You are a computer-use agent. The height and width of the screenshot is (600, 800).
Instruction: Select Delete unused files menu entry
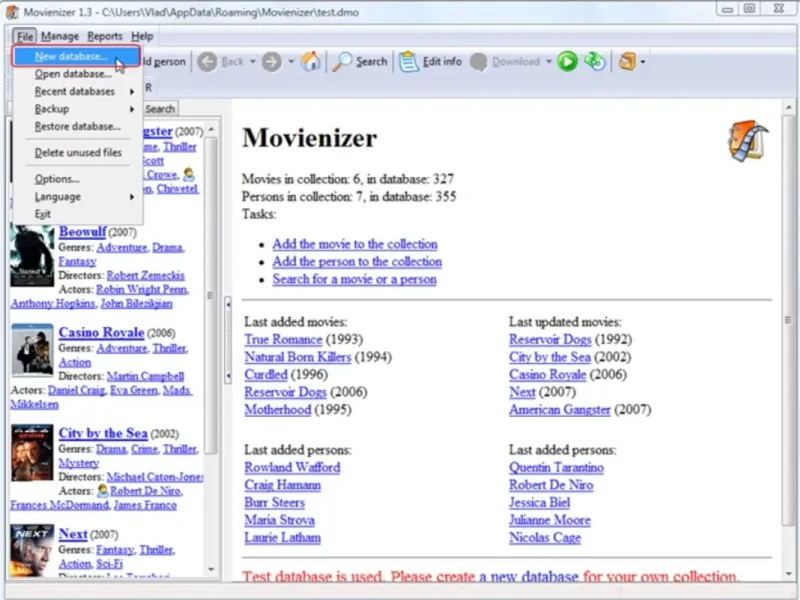pos(78,153)
